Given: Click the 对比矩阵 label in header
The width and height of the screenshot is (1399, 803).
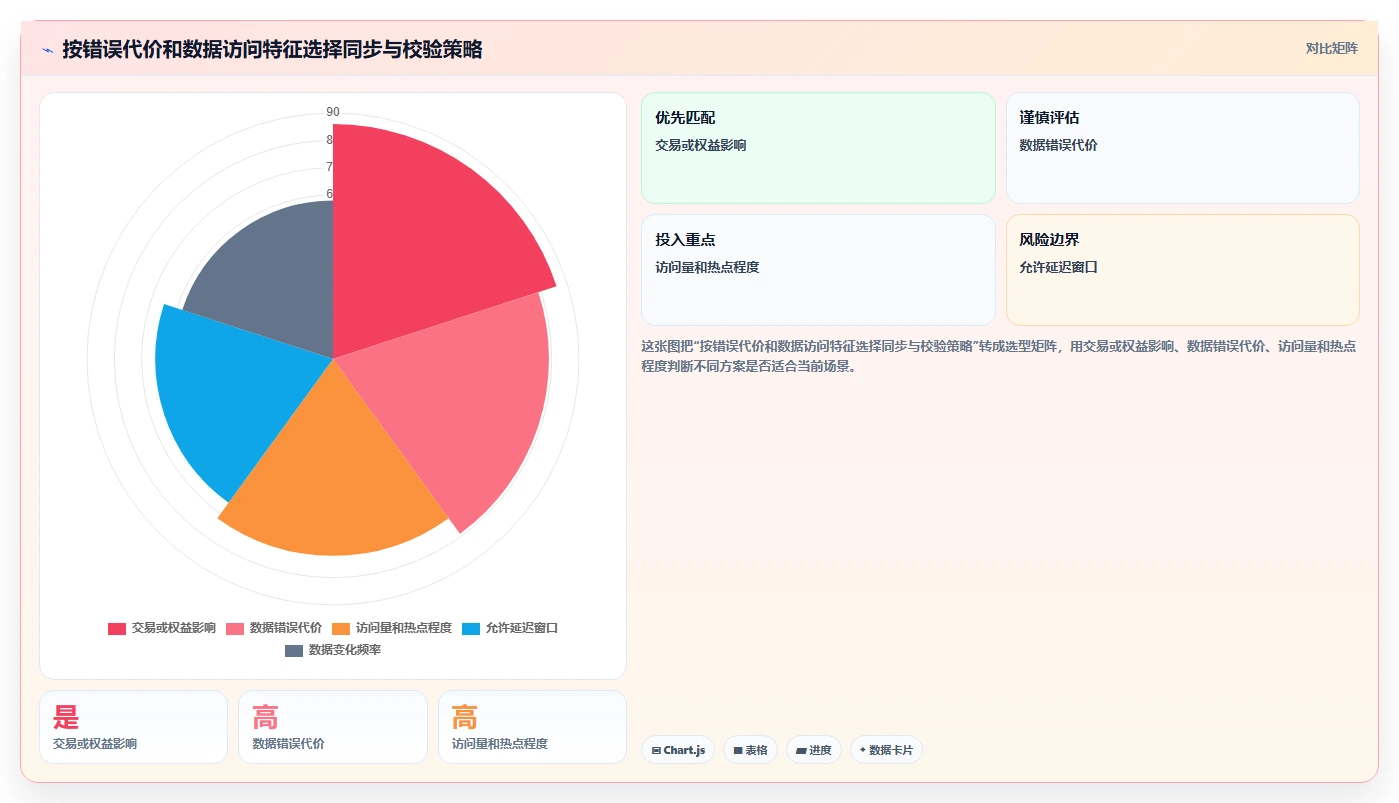Looking at the screenshot, I should point(1331,48).
